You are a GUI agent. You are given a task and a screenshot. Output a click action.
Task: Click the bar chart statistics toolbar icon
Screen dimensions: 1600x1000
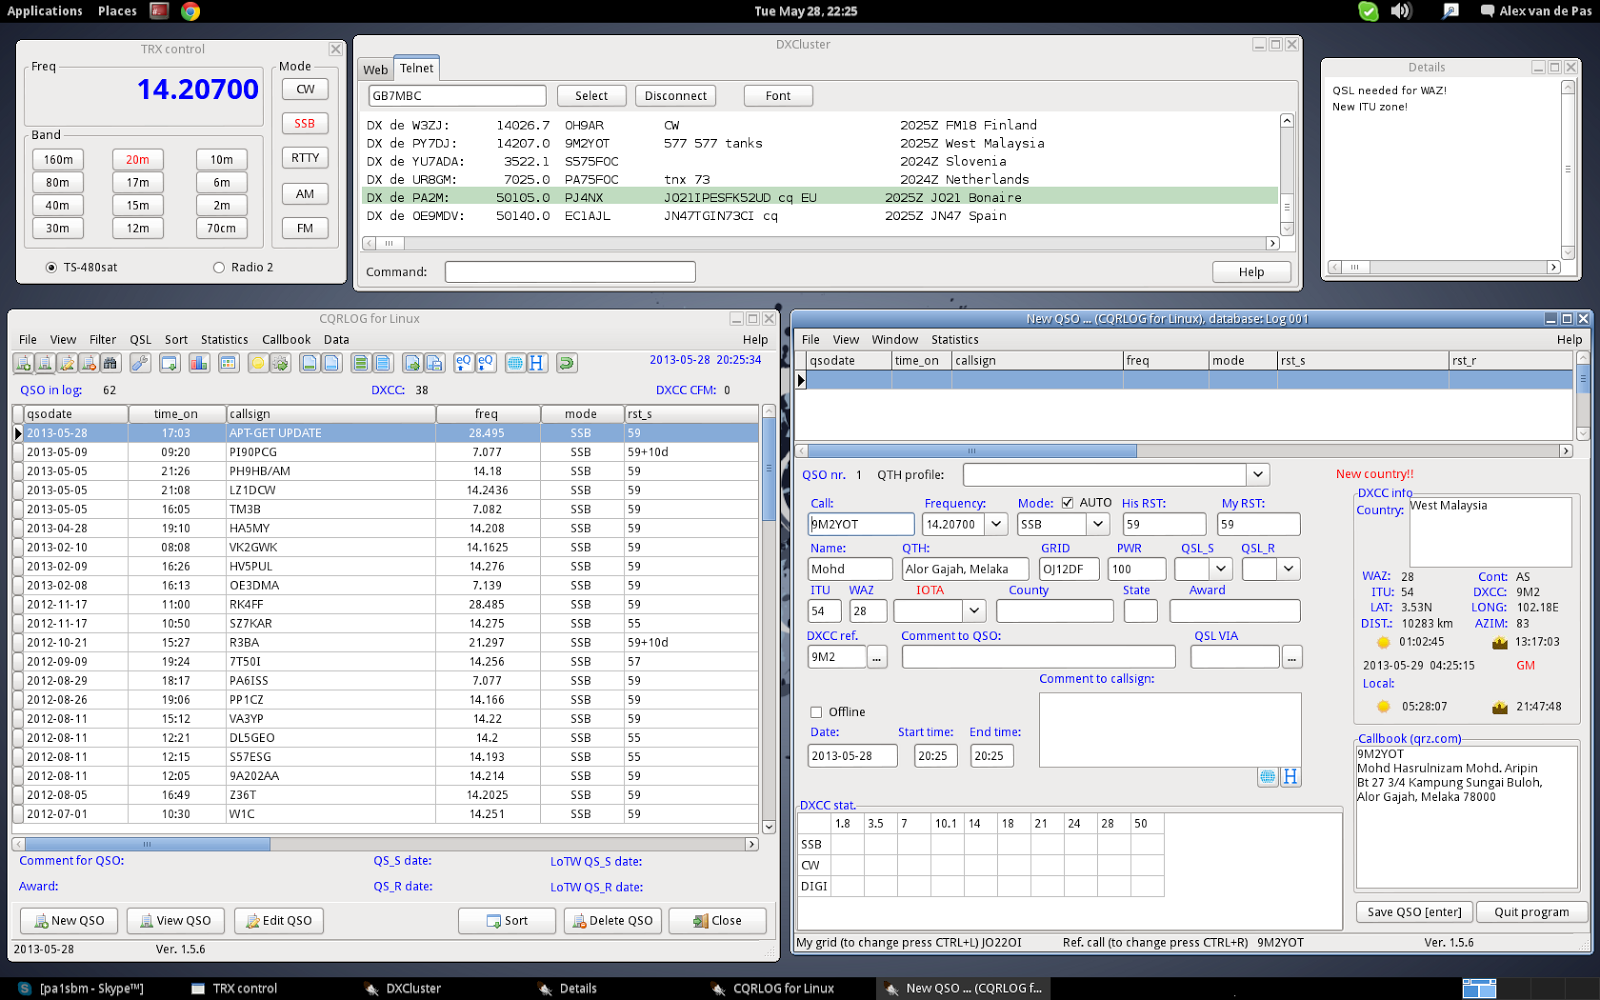pos(199,363)
